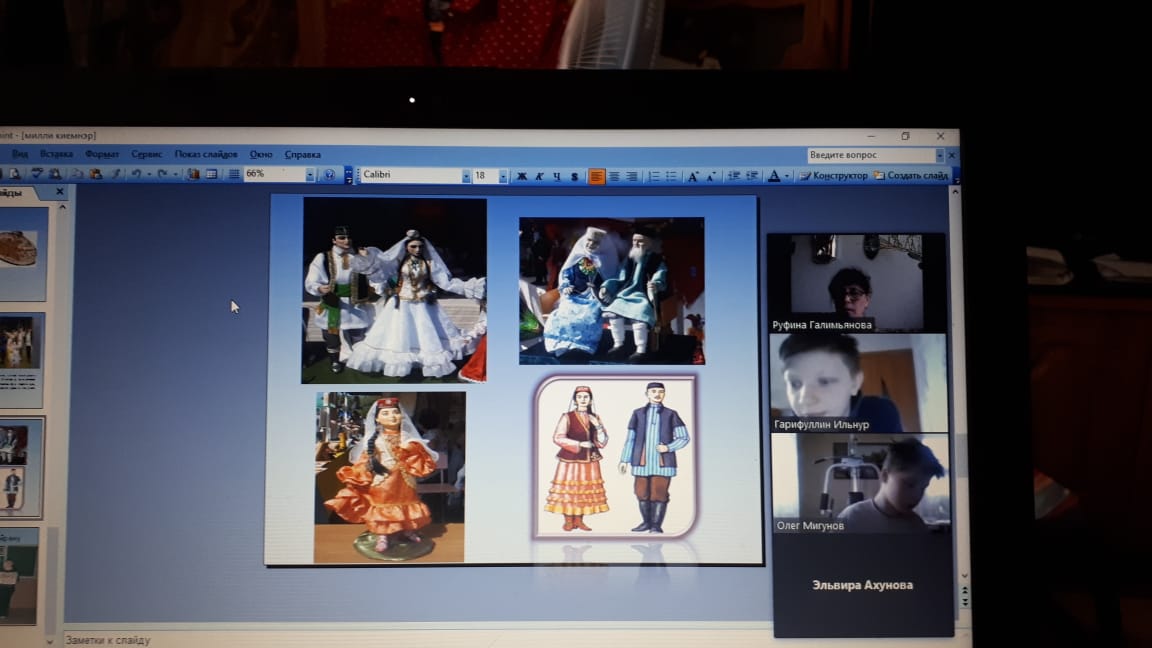
Task: Click the Введите вопрос help search field
Action: pyautogui.click(x=870, y=155)
